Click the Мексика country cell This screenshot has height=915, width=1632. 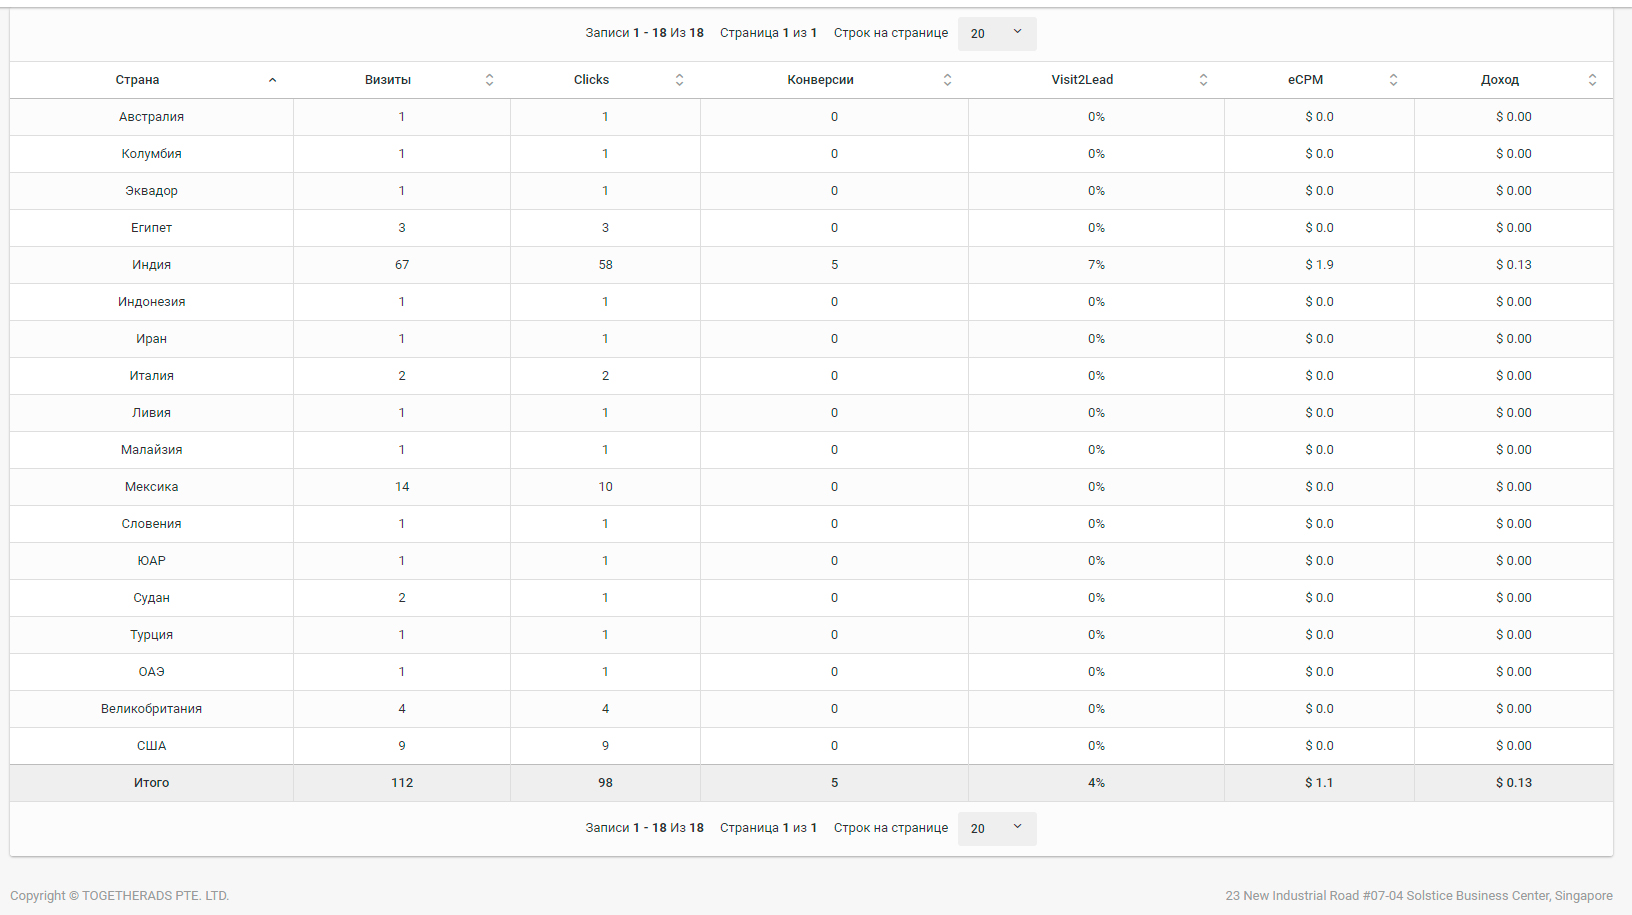coord(151,487)
